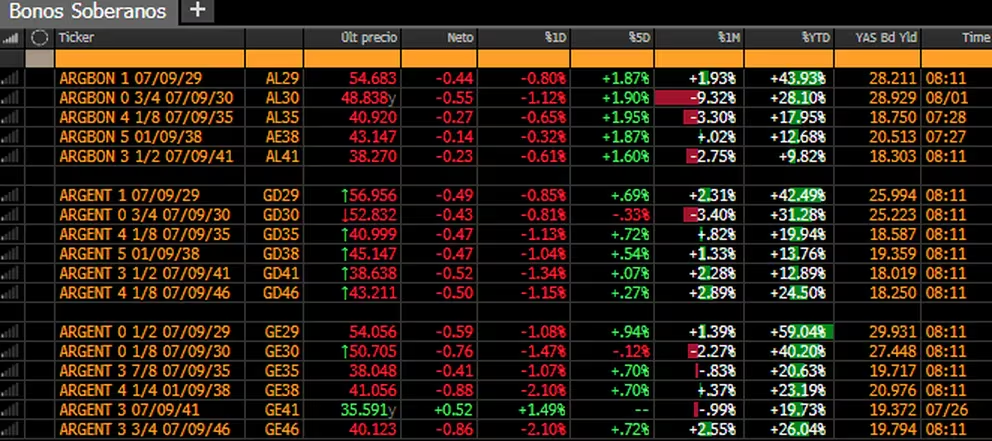Click the signal bars icon in the header row
This screenshot has height=441, width=992.
click(12, 37)
